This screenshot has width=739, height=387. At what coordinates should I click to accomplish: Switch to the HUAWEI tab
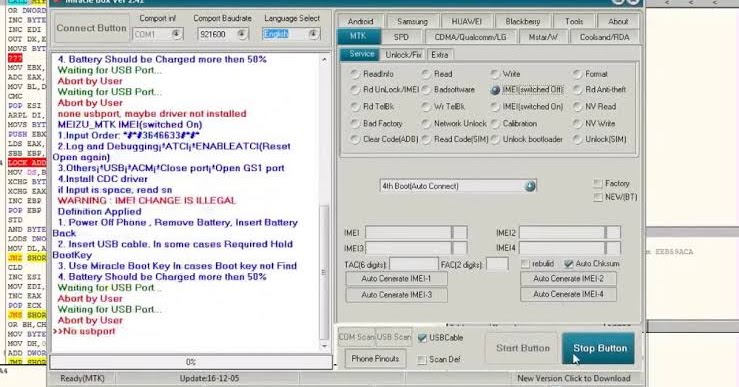pos(467,22)
